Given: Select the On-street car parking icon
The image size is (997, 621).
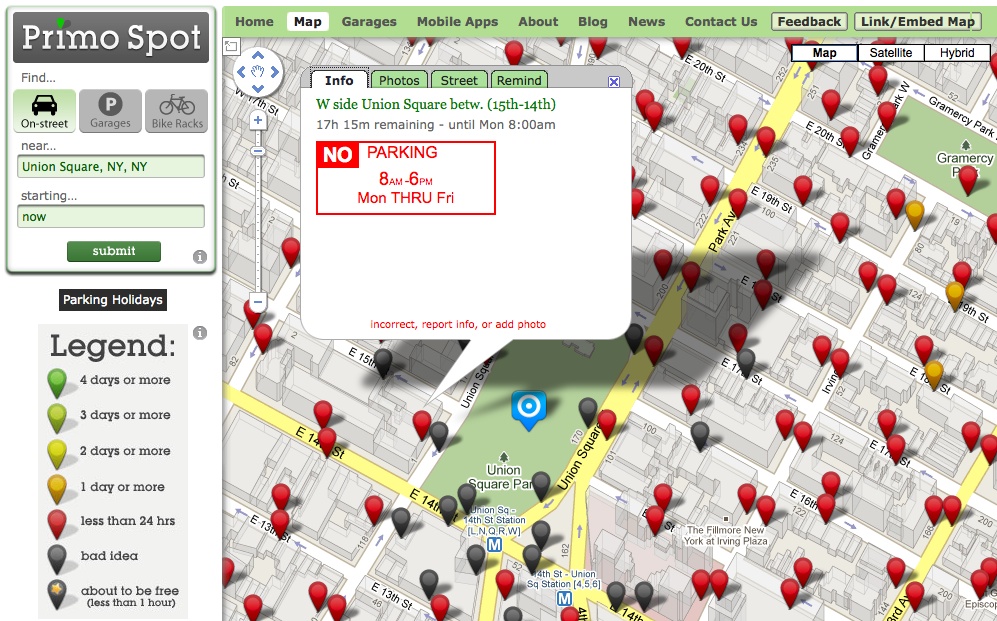Looking at the screenshot, I should 45,110.
